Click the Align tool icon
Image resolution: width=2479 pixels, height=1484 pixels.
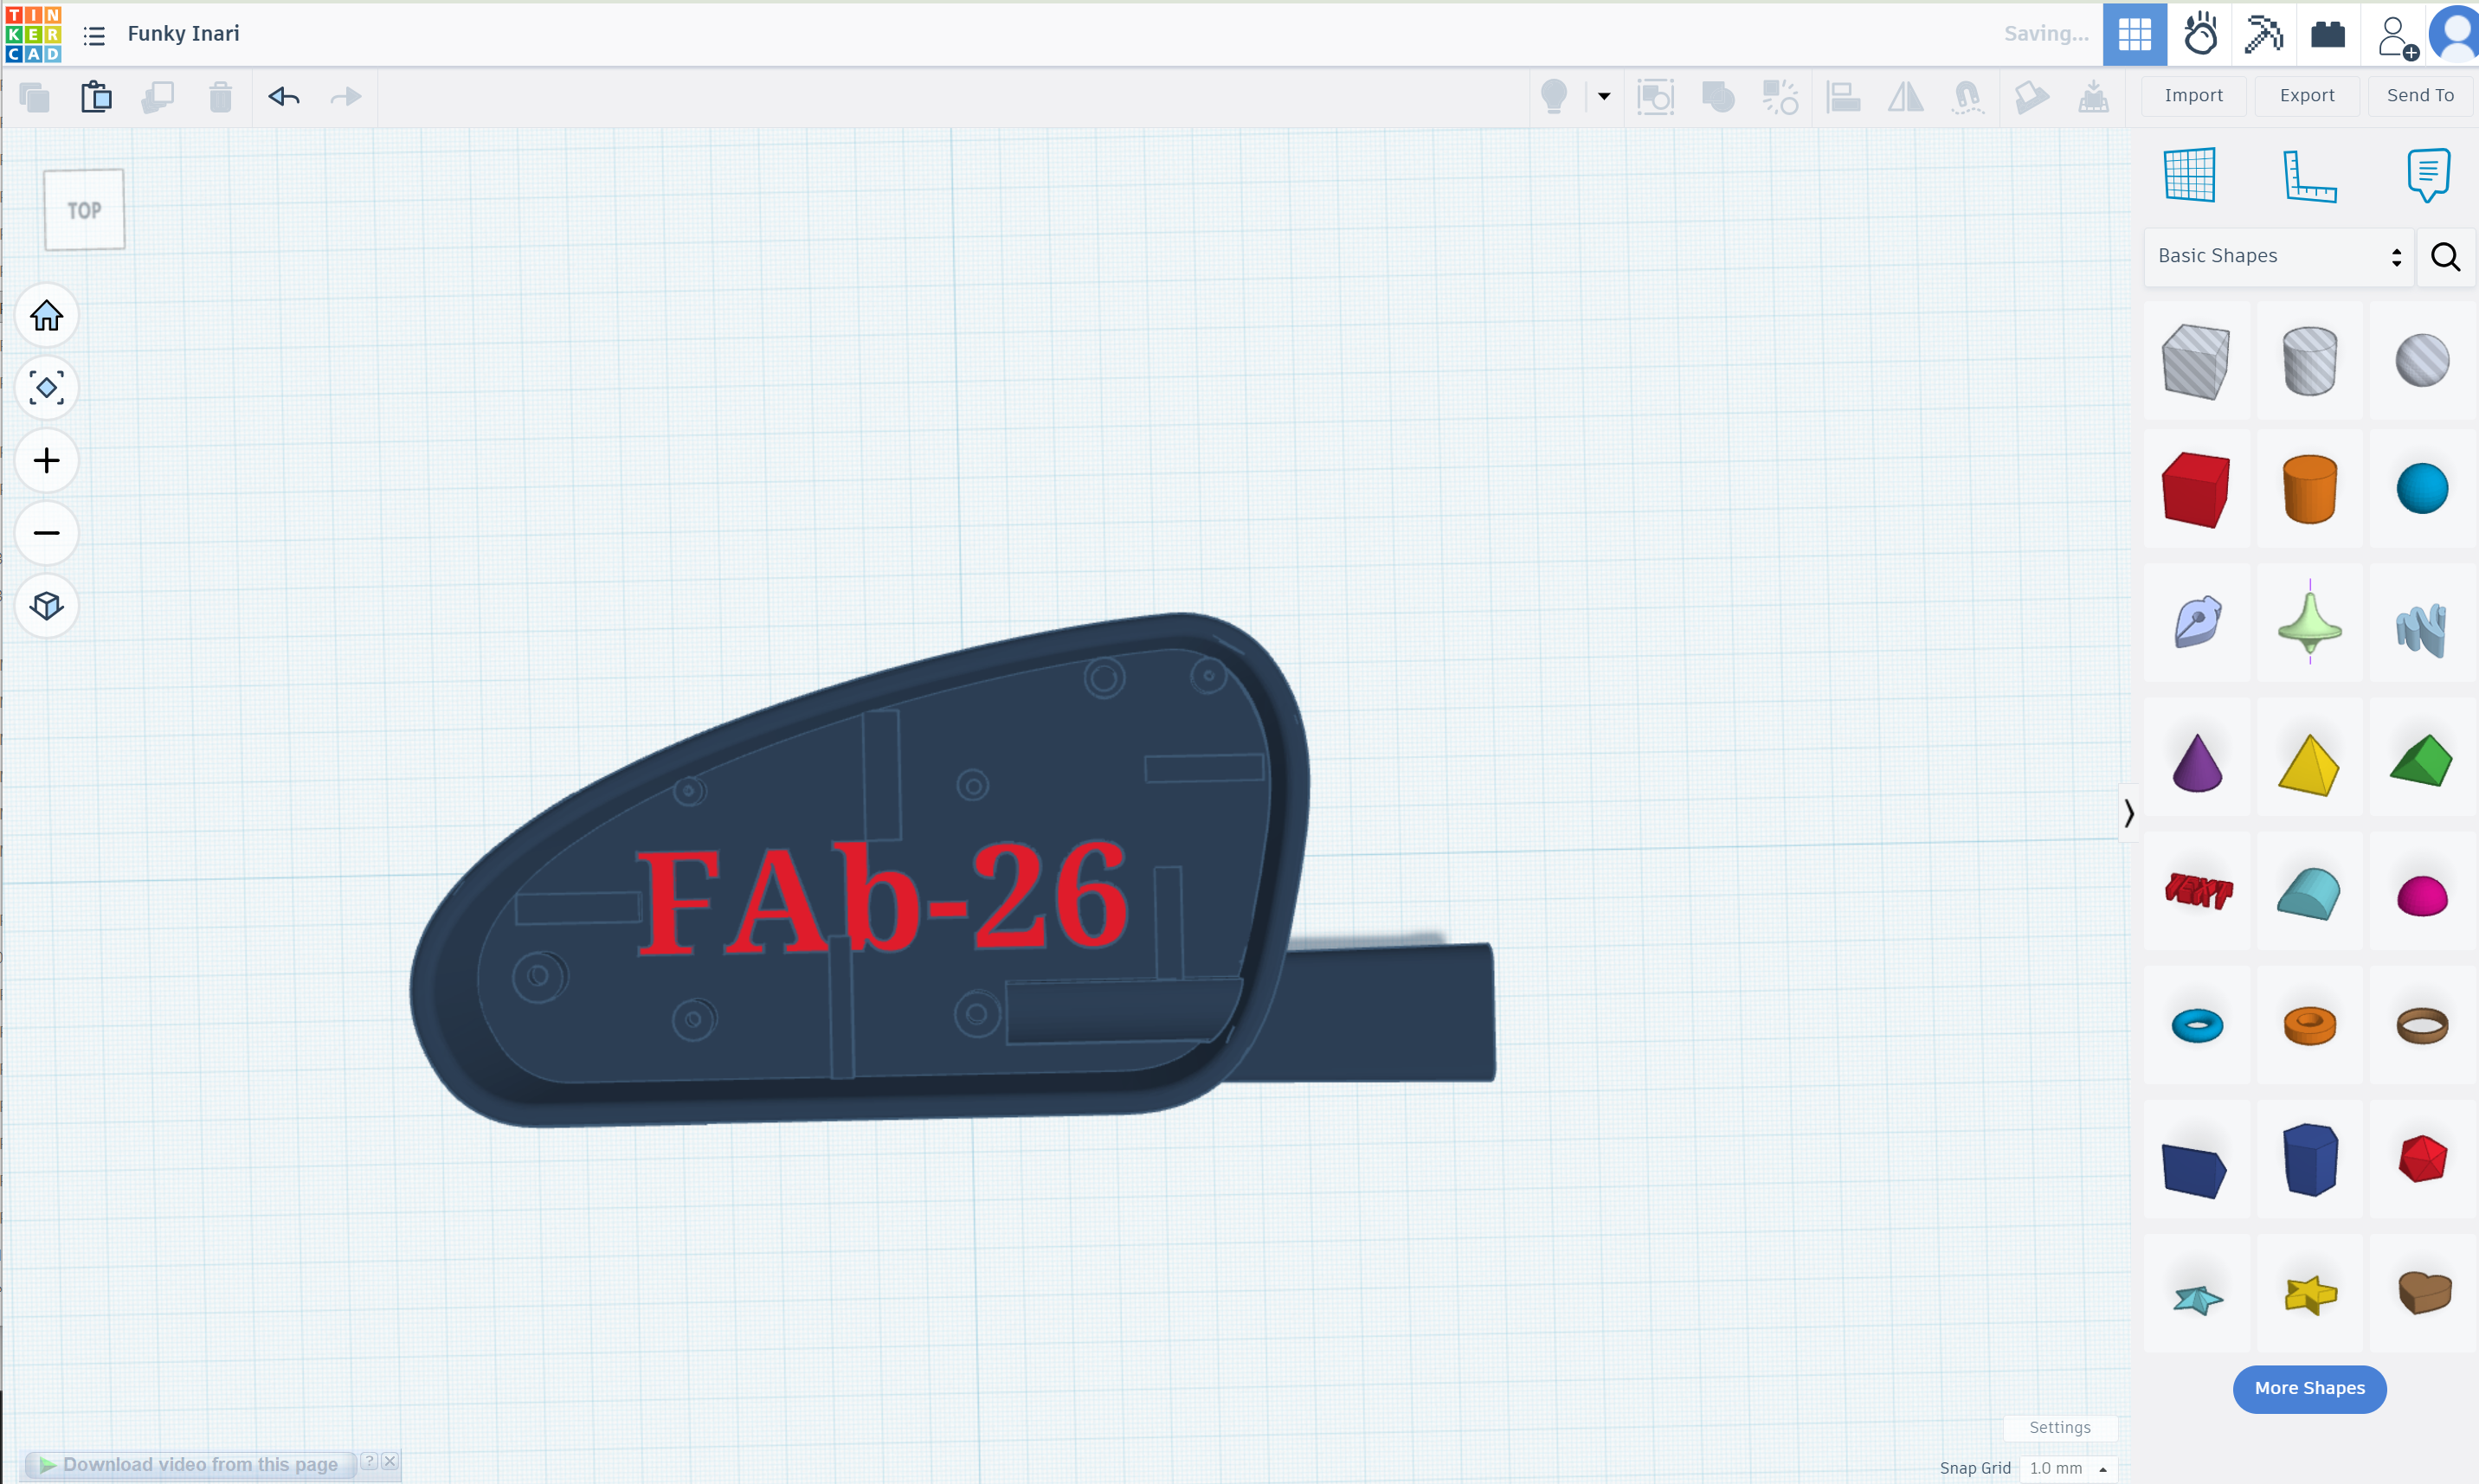coord(1843,97)
